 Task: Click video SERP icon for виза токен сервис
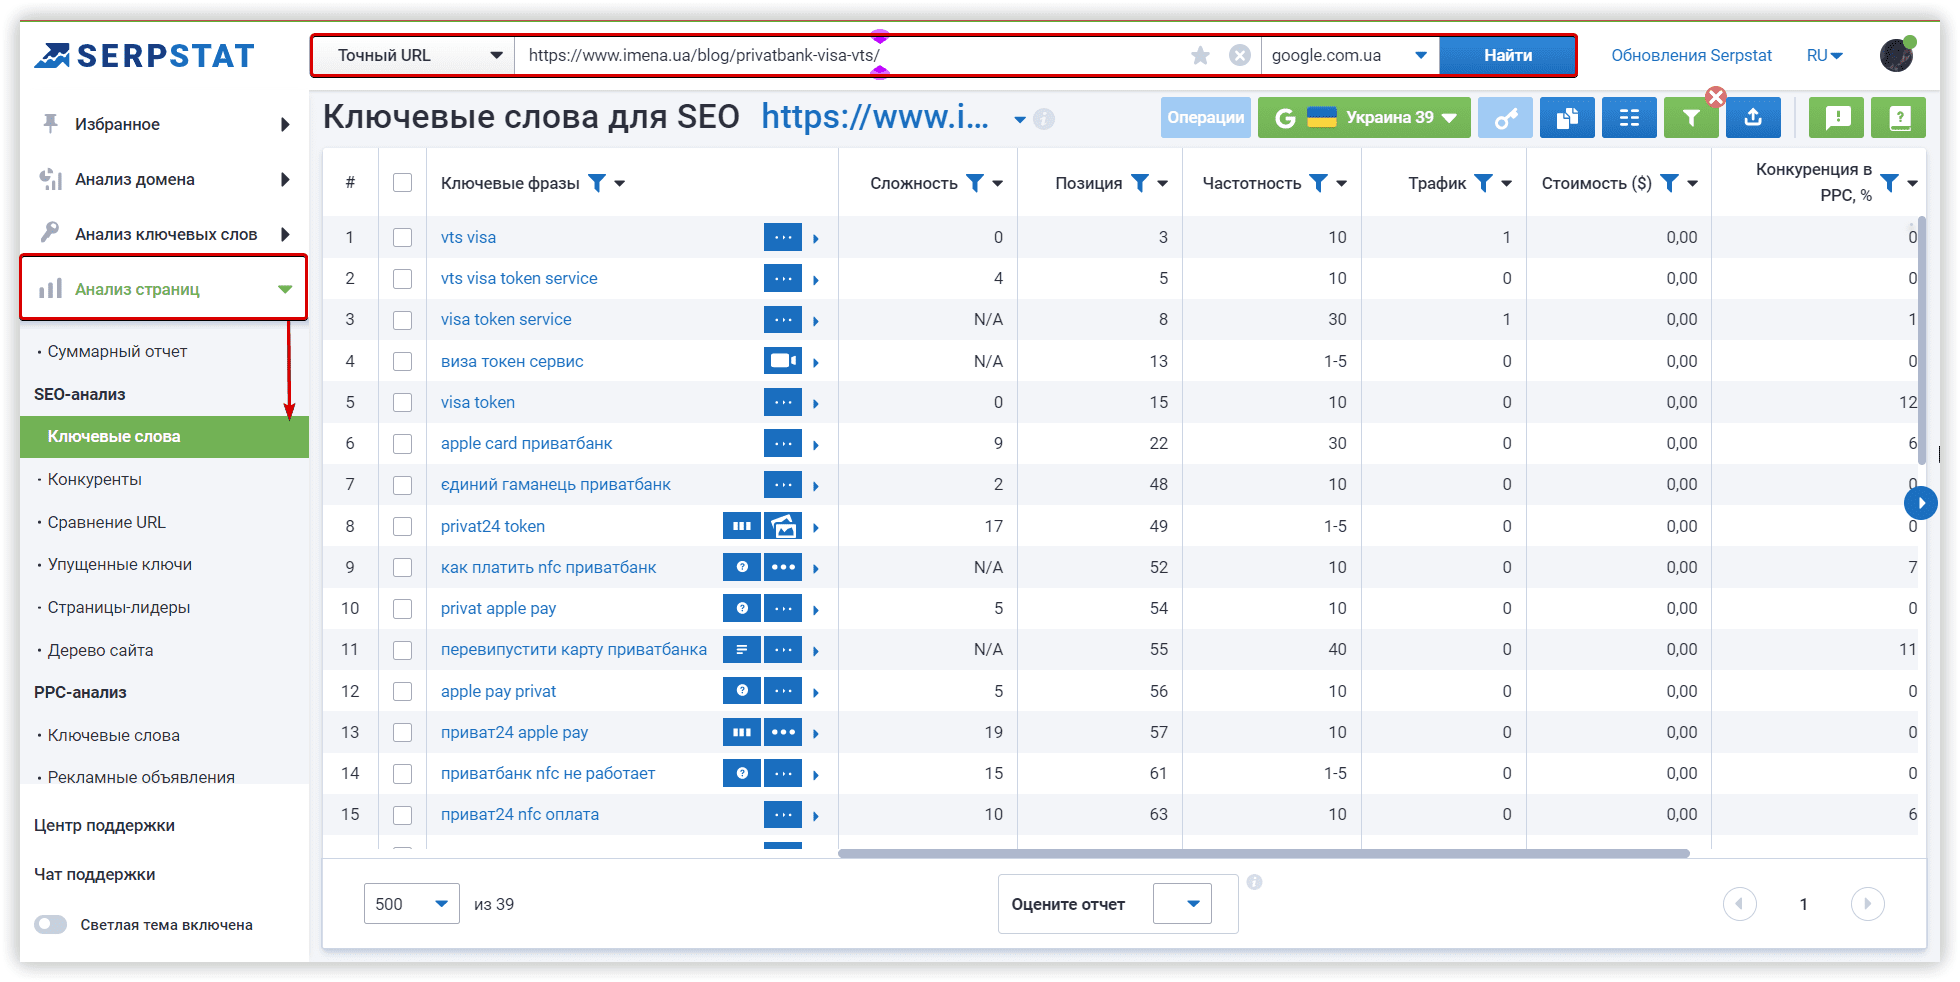coord(783,361)
